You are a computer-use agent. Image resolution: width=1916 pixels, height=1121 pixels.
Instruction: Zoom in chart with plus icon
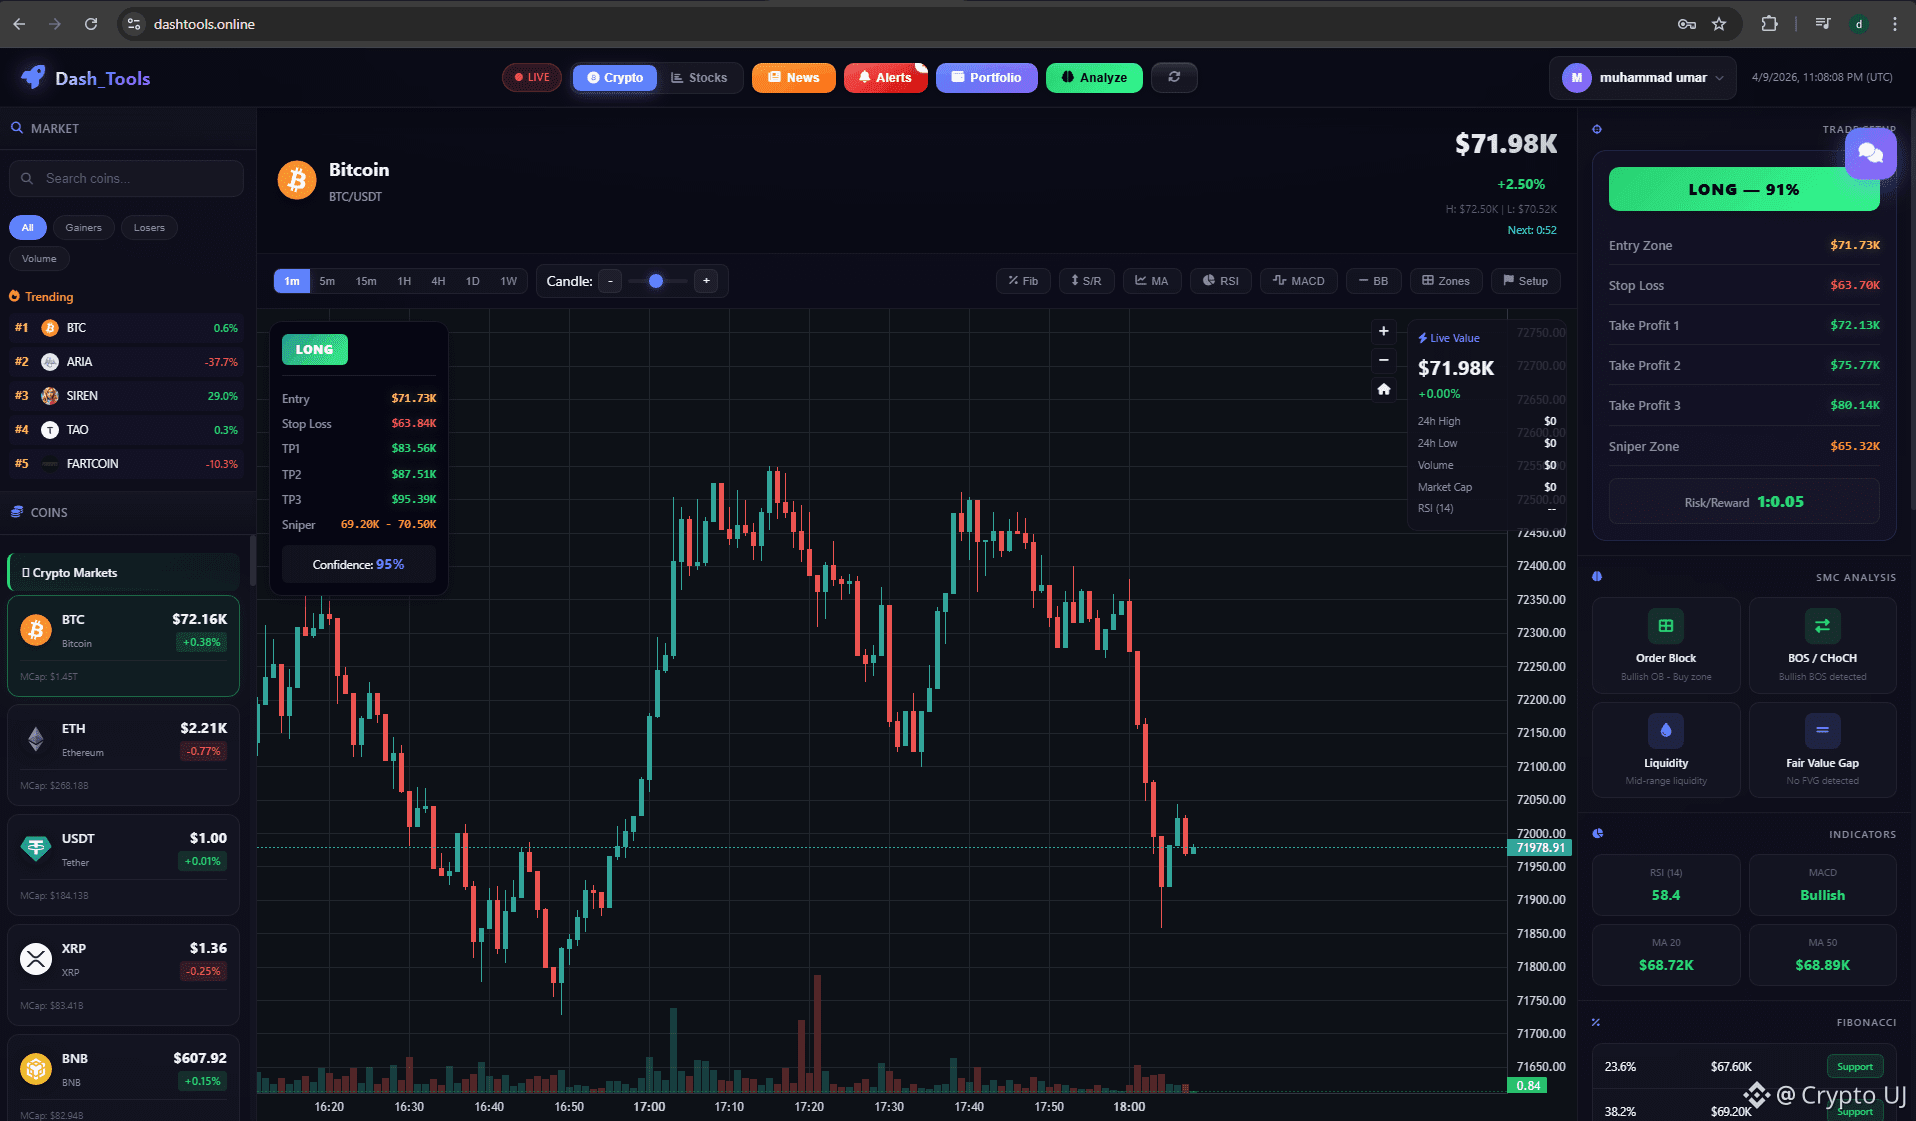(1384, 331)
